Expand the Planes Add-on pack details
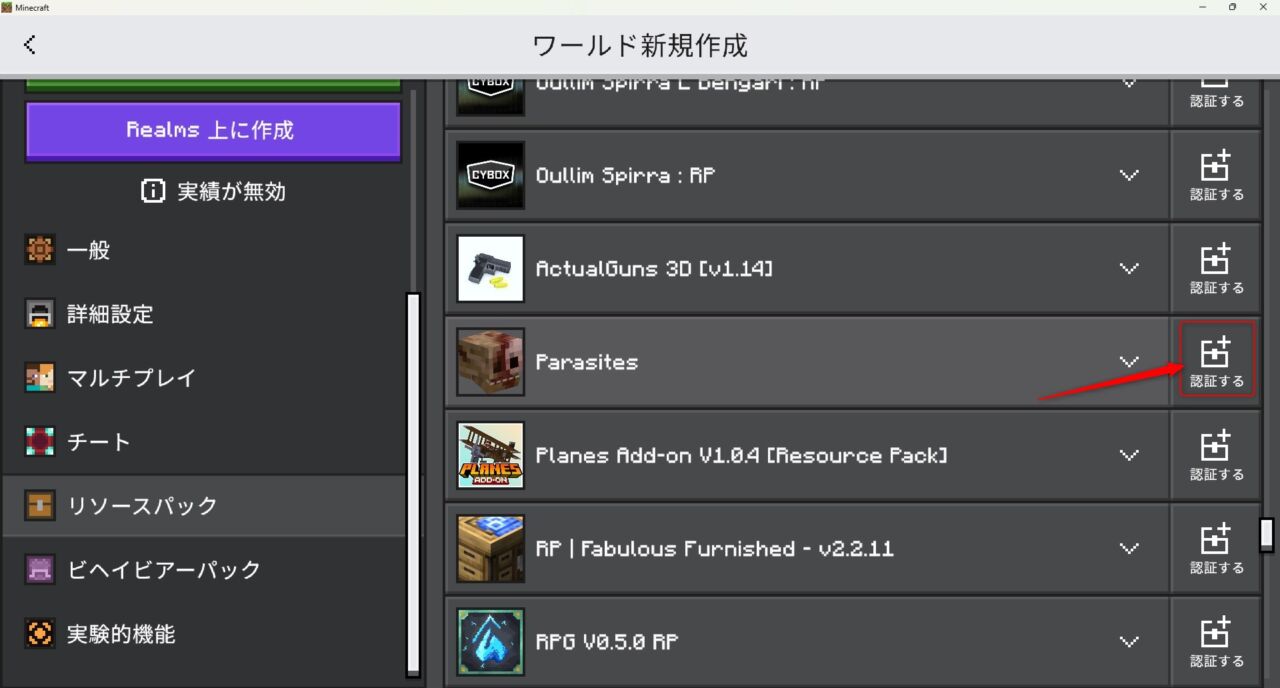Screen dimensions: 1280x688 [x=1129, y=455]
